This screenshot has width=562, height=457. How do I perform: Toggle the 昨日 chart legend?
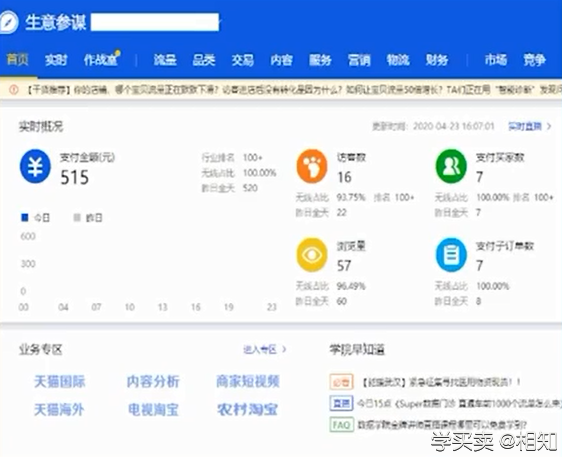pyautogui.click(x=88, y=218)
